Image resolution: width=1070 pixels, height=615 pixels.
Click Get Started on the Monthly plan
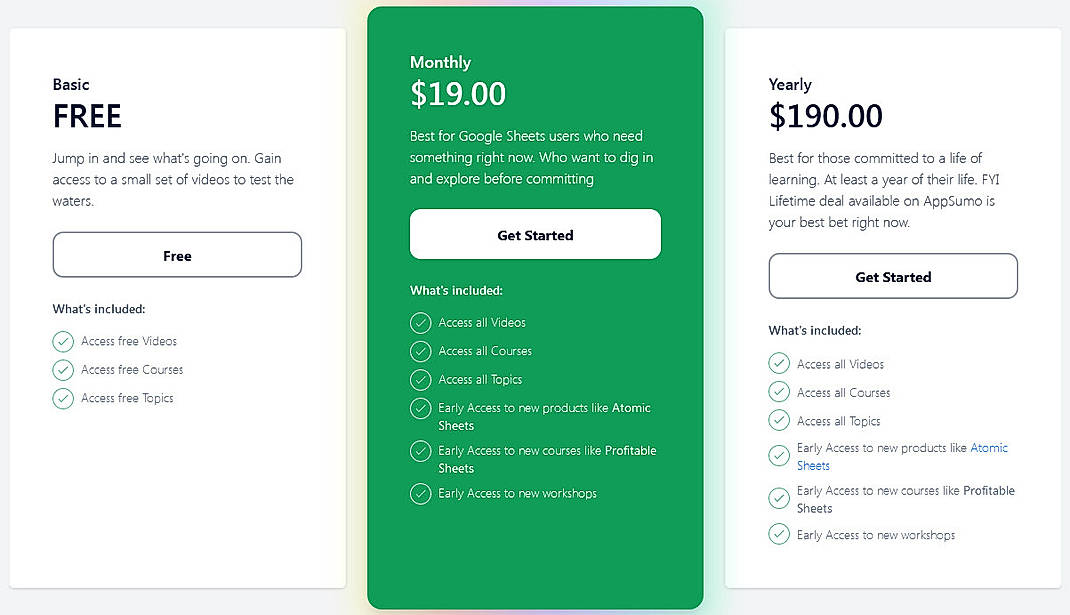pyautogui.click(x=535, y=234)
